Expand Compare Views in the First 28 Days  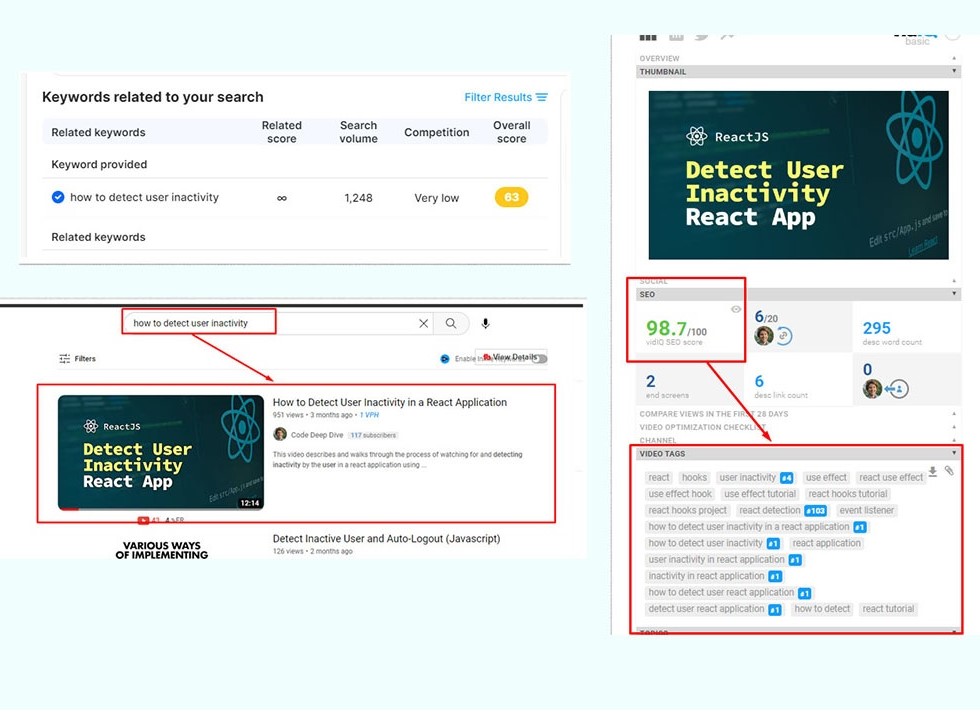click(713, 414)
